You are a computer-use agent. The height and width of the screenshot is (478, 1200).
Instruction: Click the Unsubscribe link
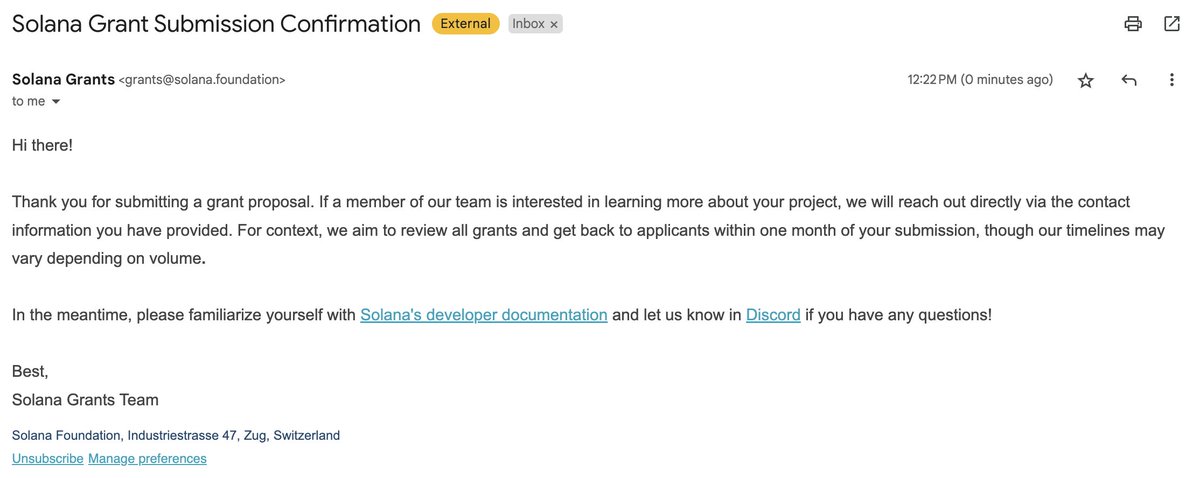47,459
